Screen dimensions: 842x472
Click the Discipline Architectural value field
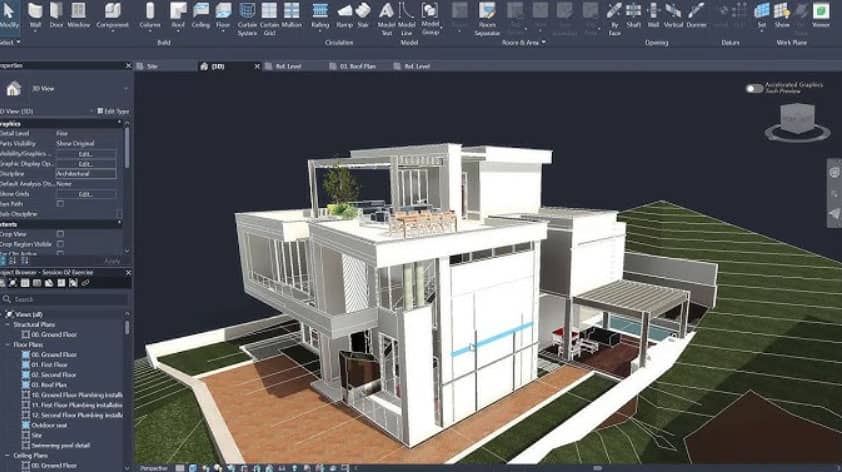point(86,174)
